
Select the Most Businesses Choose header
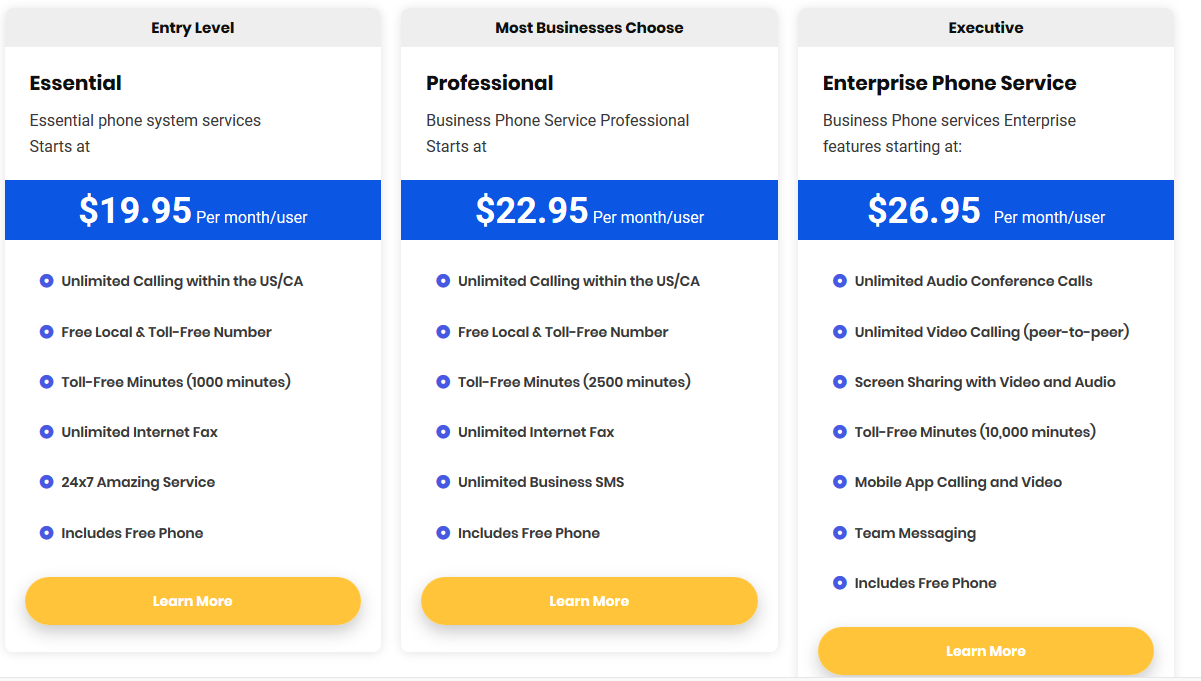coord(589,28)
